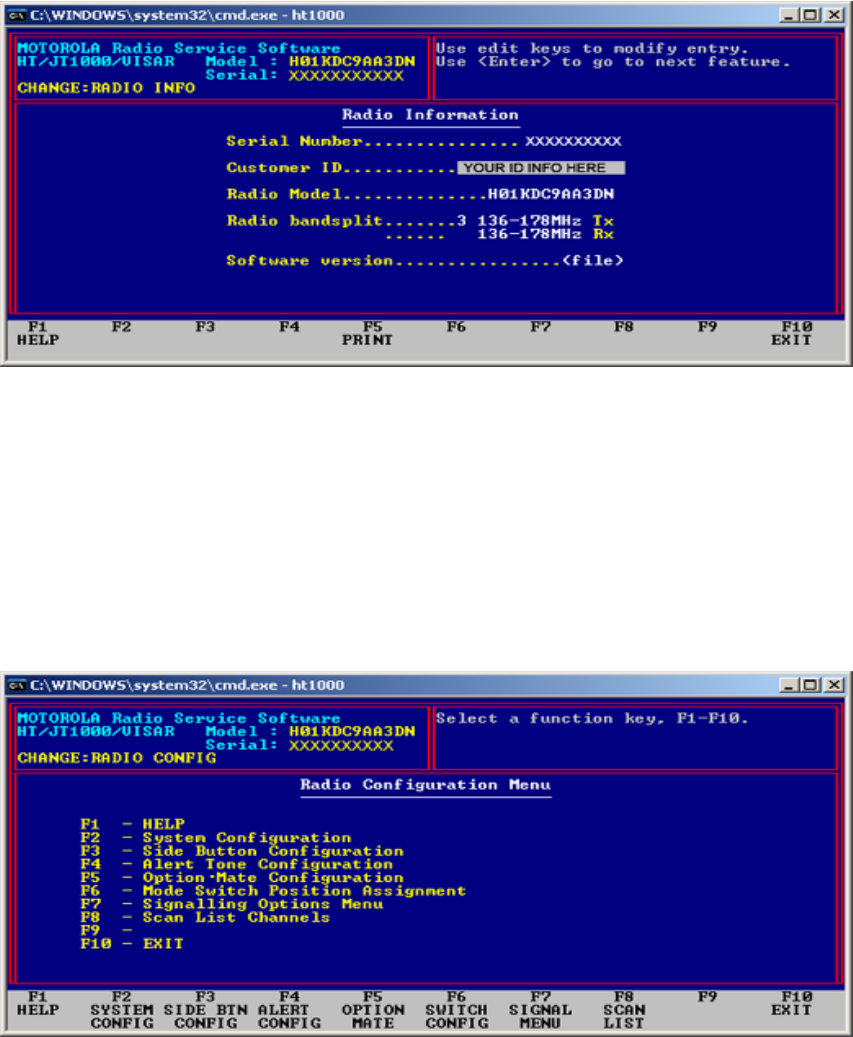Select F8 Scan List Channels entry
Viewport: 853px width, 1037px height.
[x=205, y=917]
